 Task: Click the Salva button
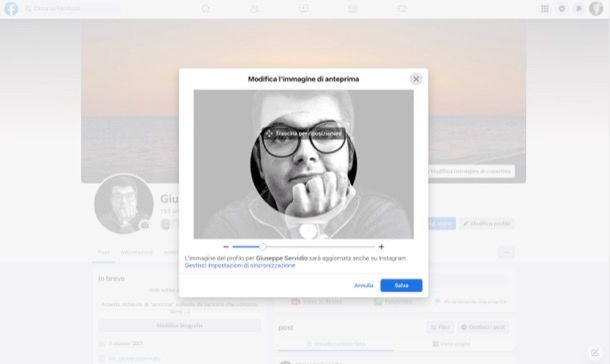pos(401,285)
